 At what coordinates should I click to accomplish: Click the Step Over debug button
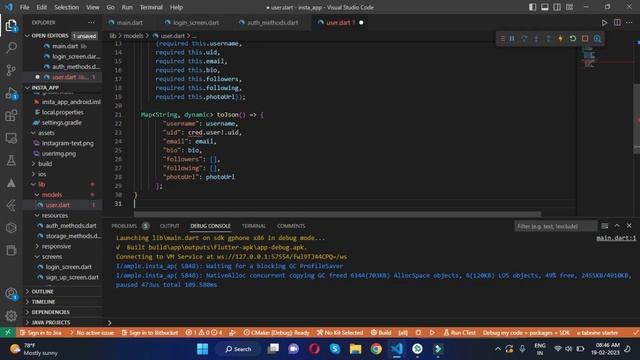524,39
